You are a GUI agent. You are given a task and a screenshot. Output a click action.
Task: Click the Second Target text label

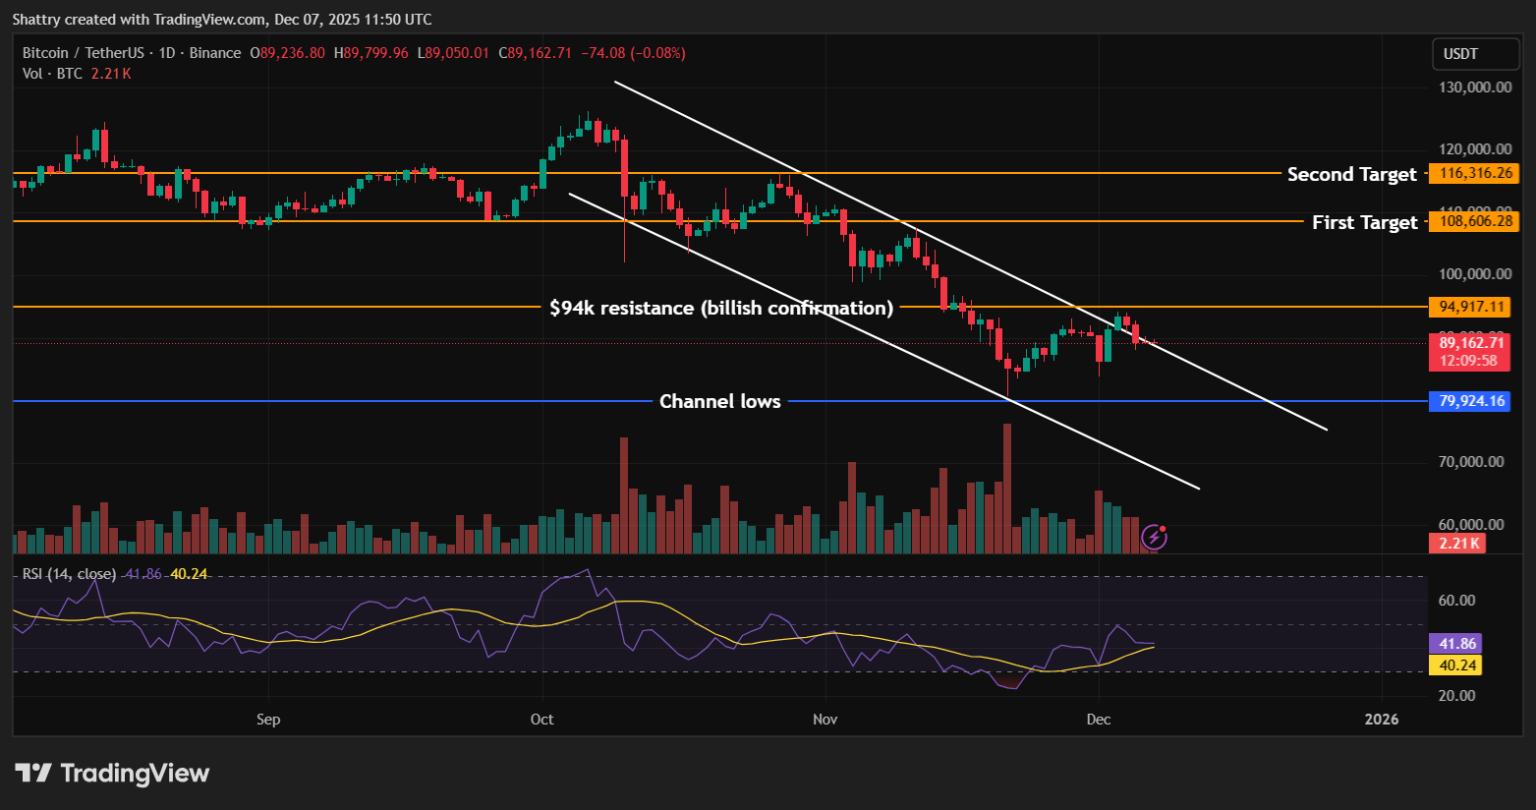1351,174
